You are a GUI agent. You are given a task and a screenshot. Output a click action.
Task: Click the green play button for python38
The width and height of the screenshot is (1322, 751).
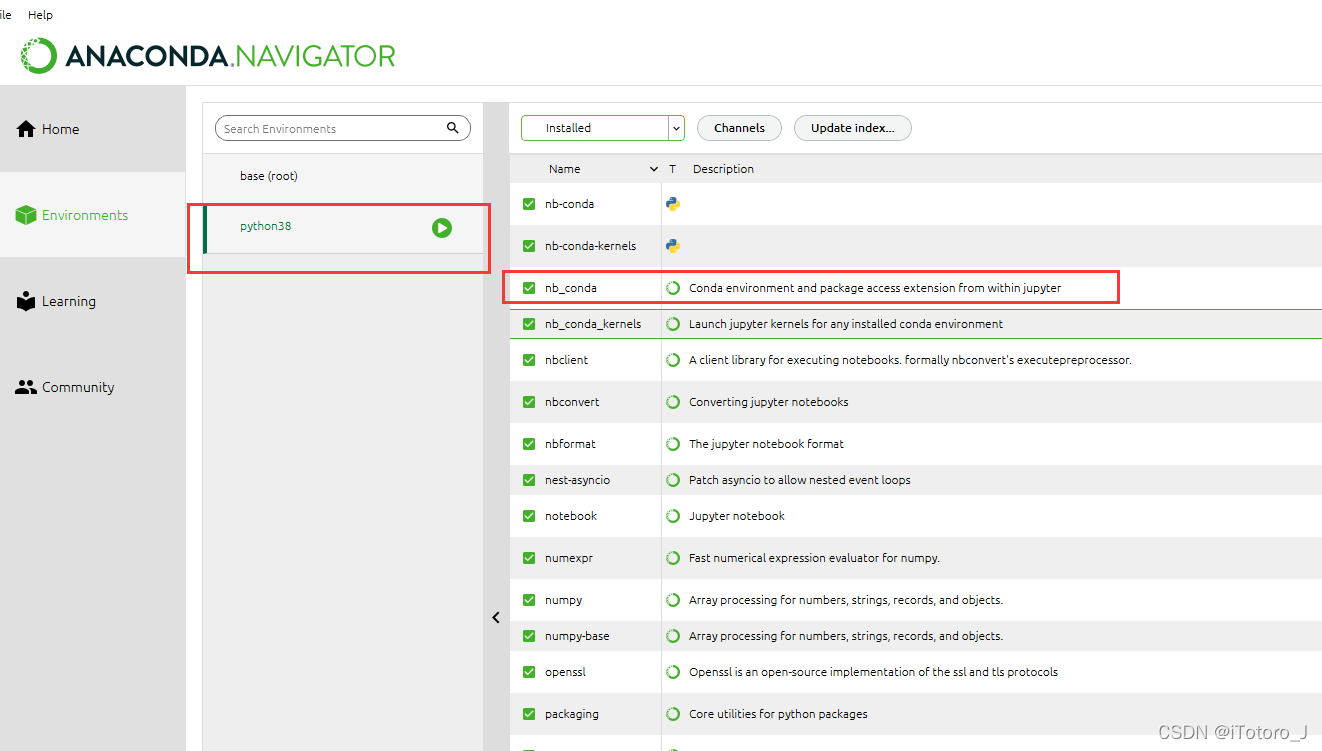[x=442, y=228]
